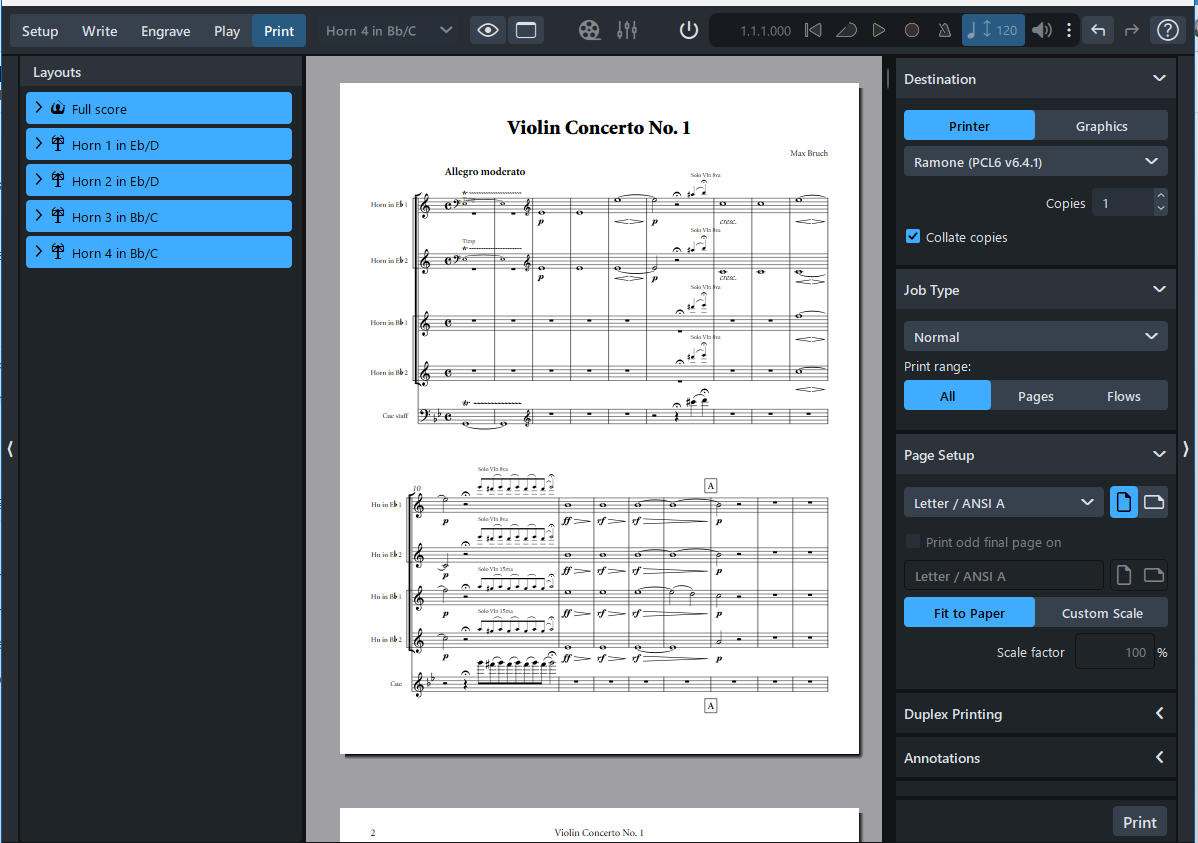Switch to Play mode
Image resolution: width=1198 pixels, height=843 pixels.
pyautogui.click(x=226, y=31)
